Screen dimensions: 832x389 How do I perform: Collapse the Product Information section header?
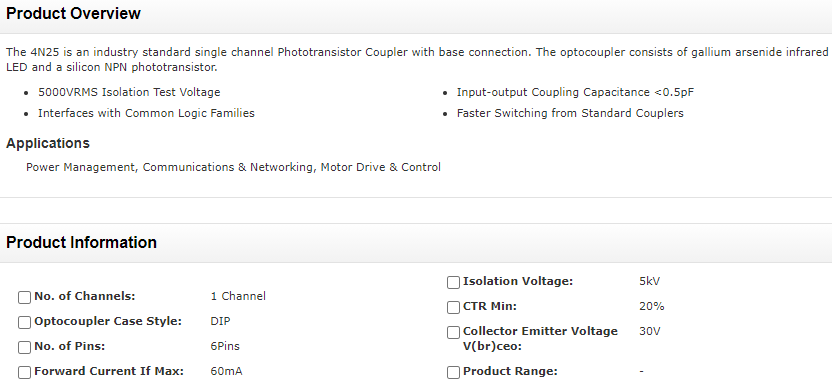pos(416,243)
